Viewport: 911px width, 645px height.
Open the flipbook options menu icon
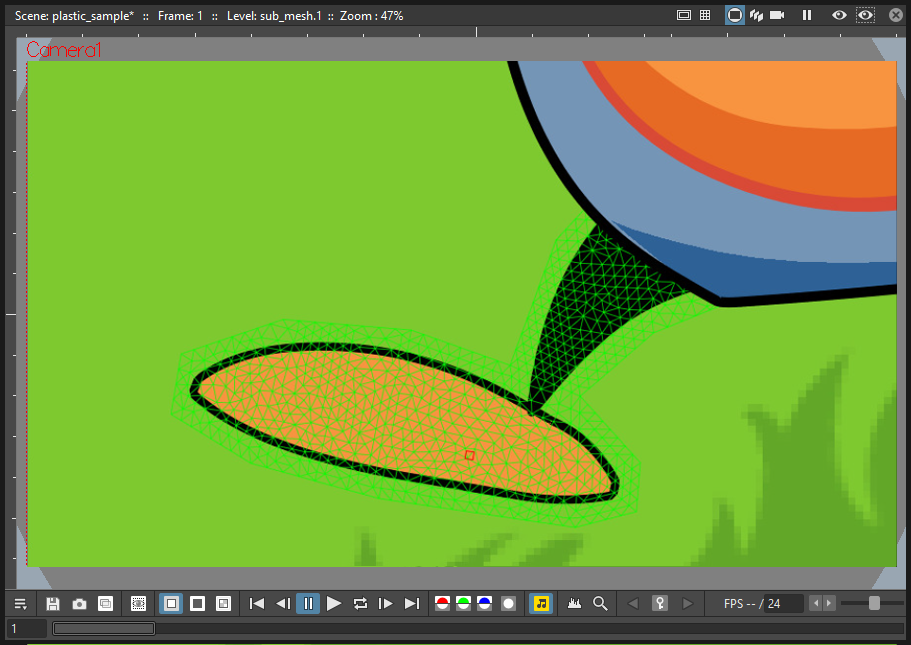20,604
